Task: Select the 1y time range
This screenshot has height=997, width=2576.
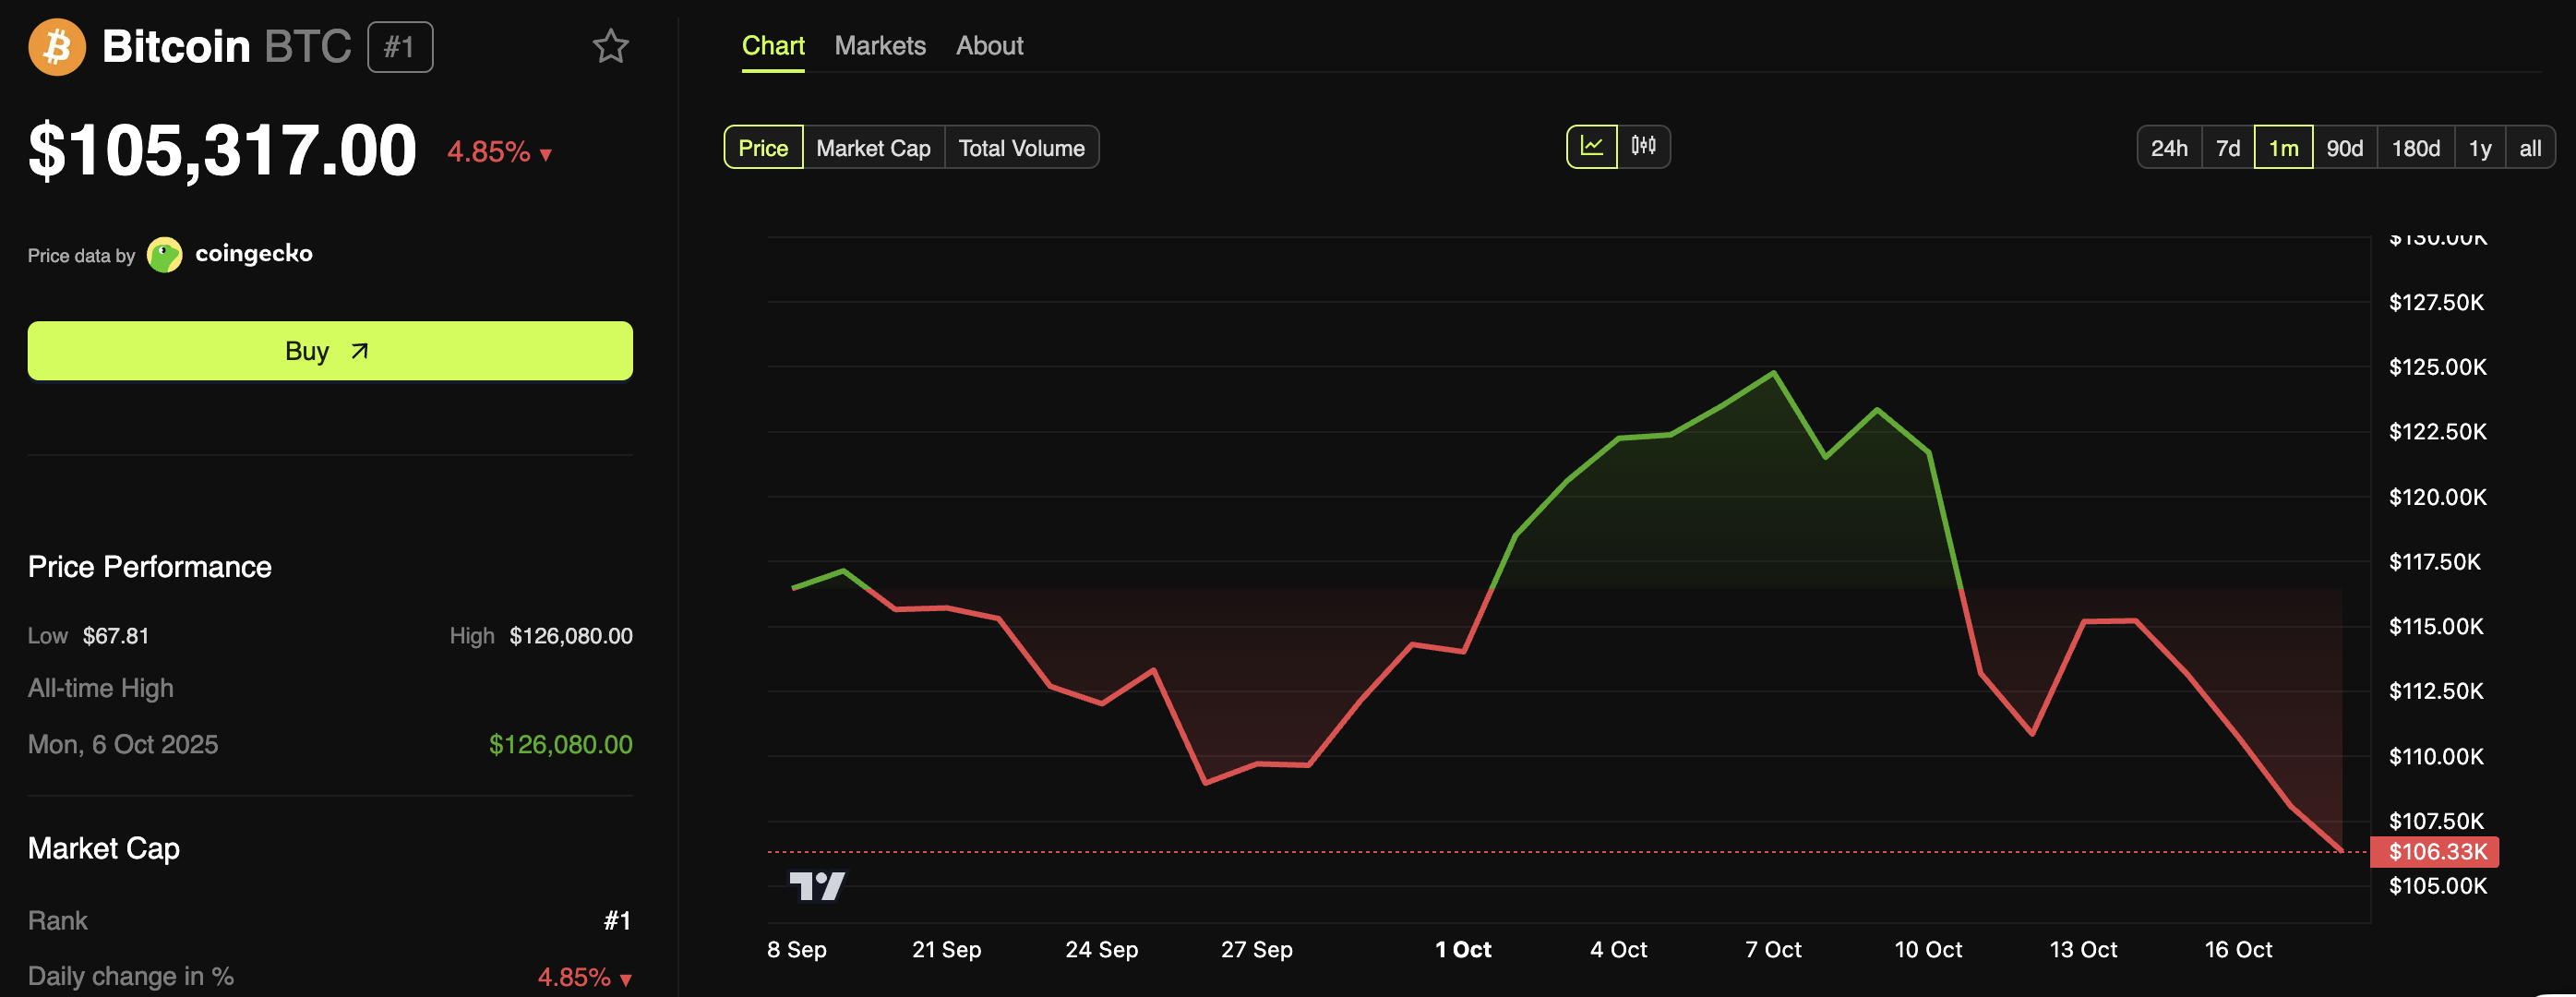Action: click(x=2479, y=148)
